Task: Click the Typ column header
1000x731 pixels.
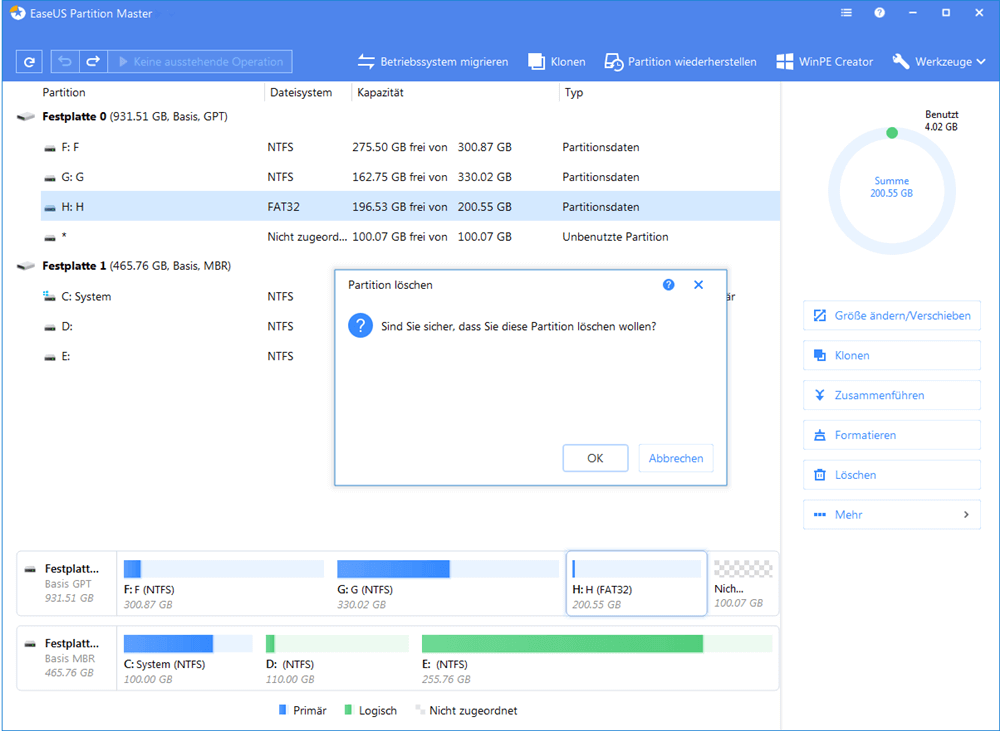Action: click(574, 92)
